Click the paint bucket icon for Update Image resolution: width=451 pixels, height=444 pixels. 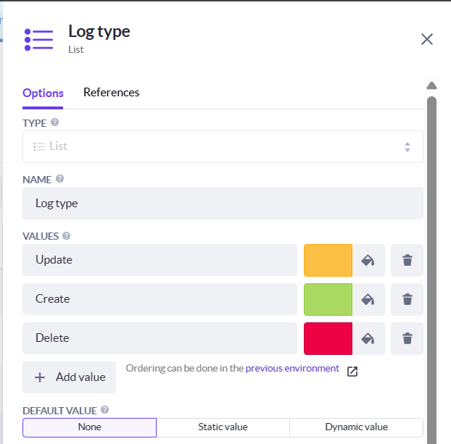[368, 260]
